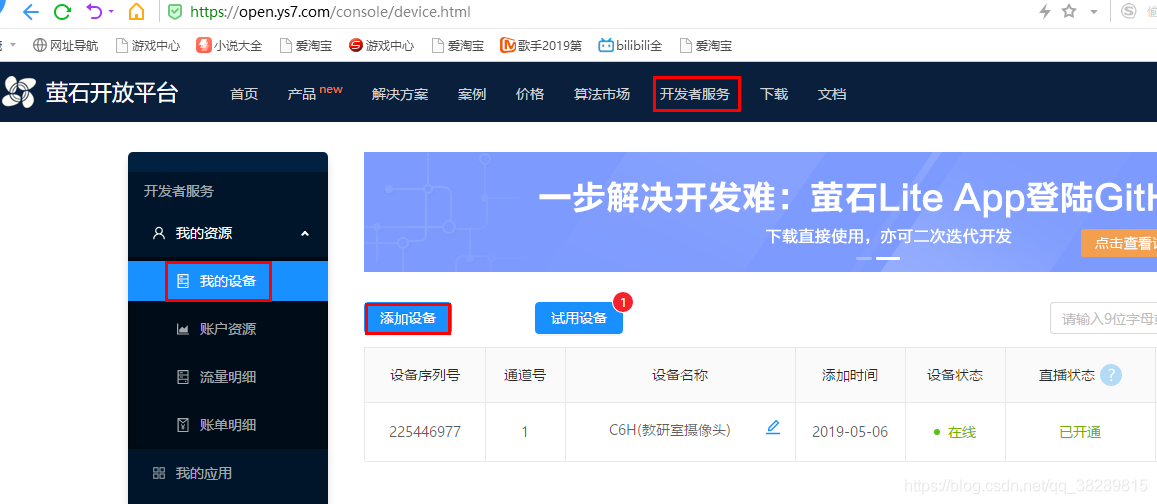Select the second banner carousel indicator
This screenshot has height=504, width=1157.
[888, 258]
